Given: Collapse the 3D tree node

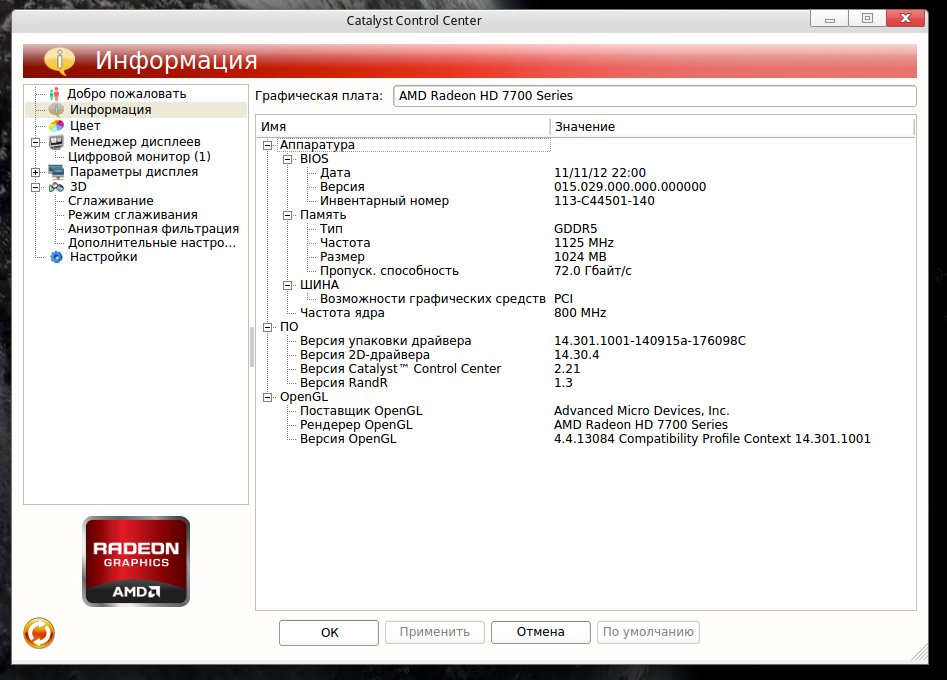Looking at the screenshot, I should pos(36,187).
